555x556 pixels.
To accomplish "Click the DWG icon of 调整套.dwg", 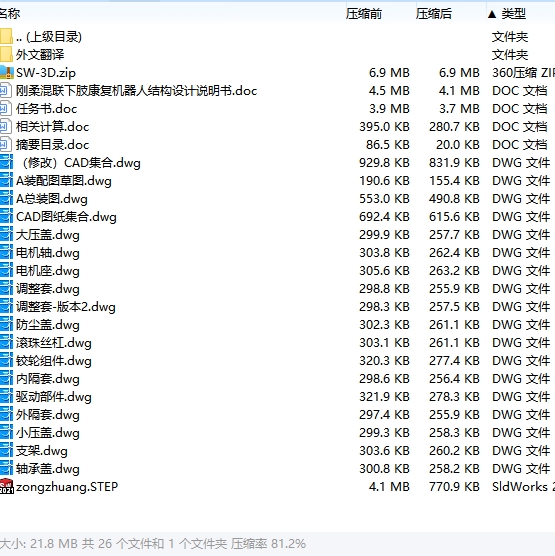I will coord(6,289).
